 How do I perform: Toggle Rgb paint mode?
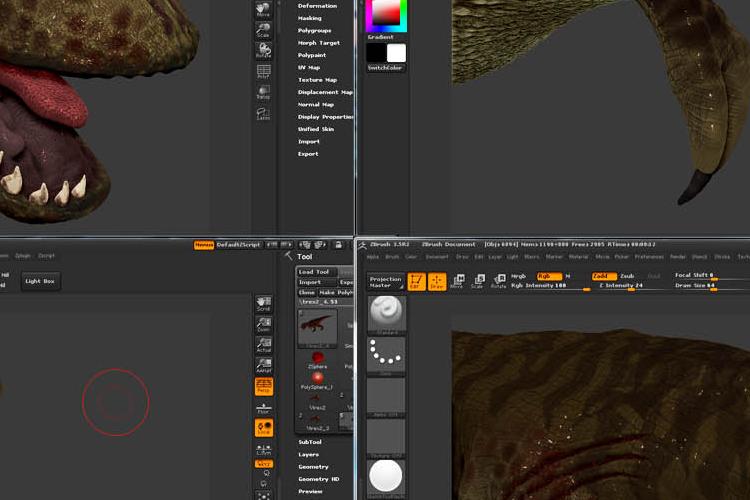point(549,276)
